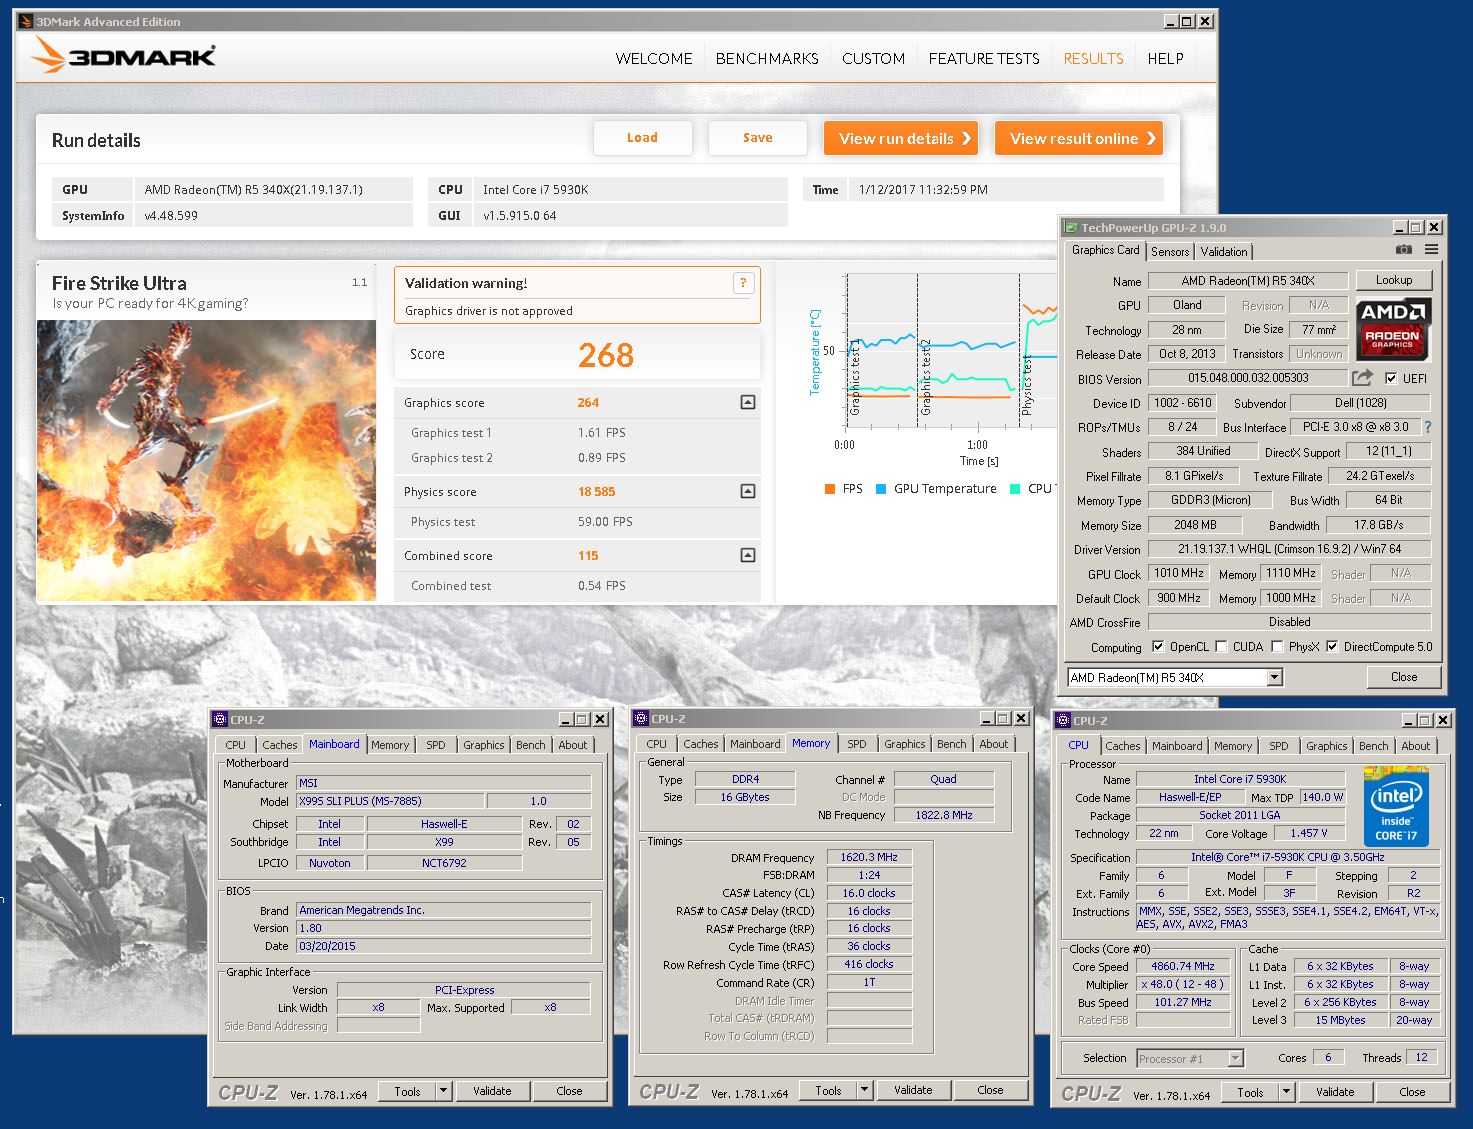Click the arrow in View run details button
The image size is (1473, 1129).
(x=966, y=138)
